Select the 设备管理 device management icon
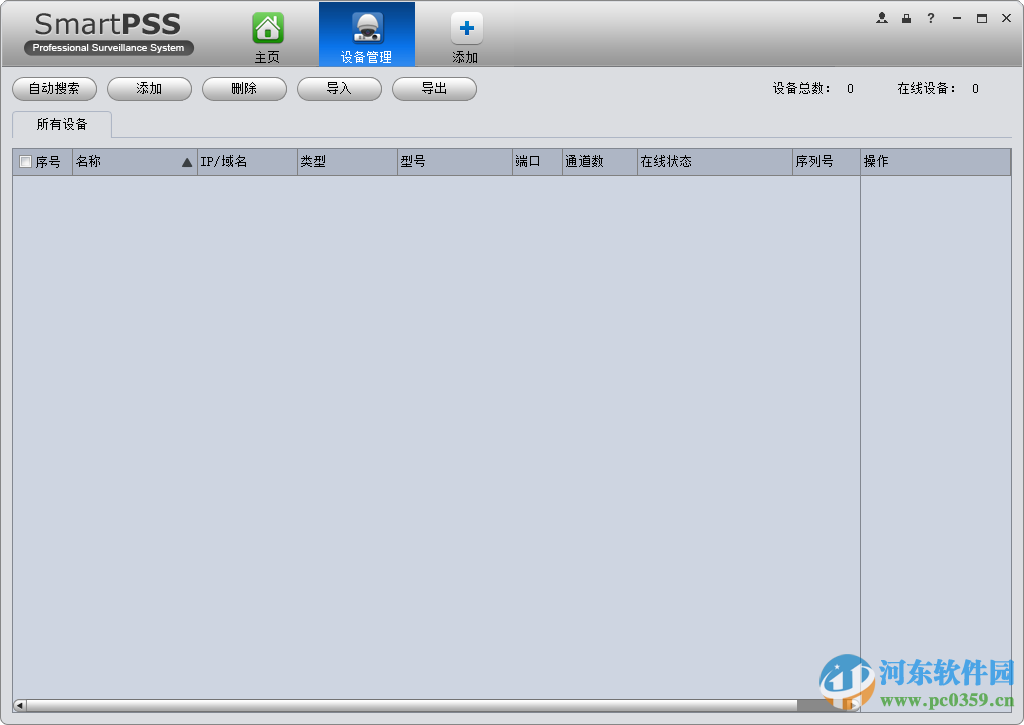Screen dimensions: 1024x725 366,29
